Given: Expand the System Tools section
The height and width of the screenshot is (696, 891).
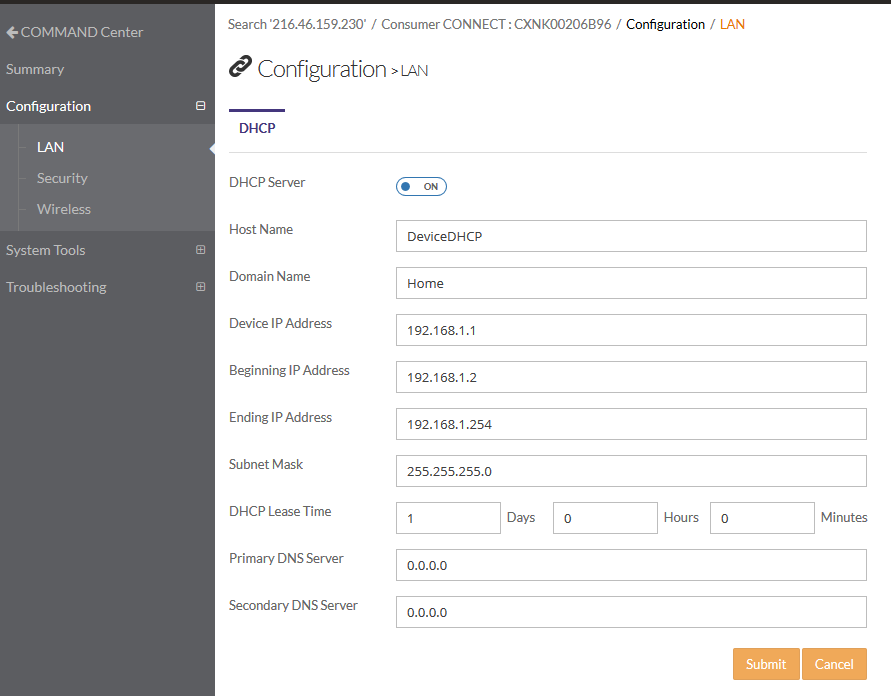Looking at the screenshot, I should [x=200, y=250].
